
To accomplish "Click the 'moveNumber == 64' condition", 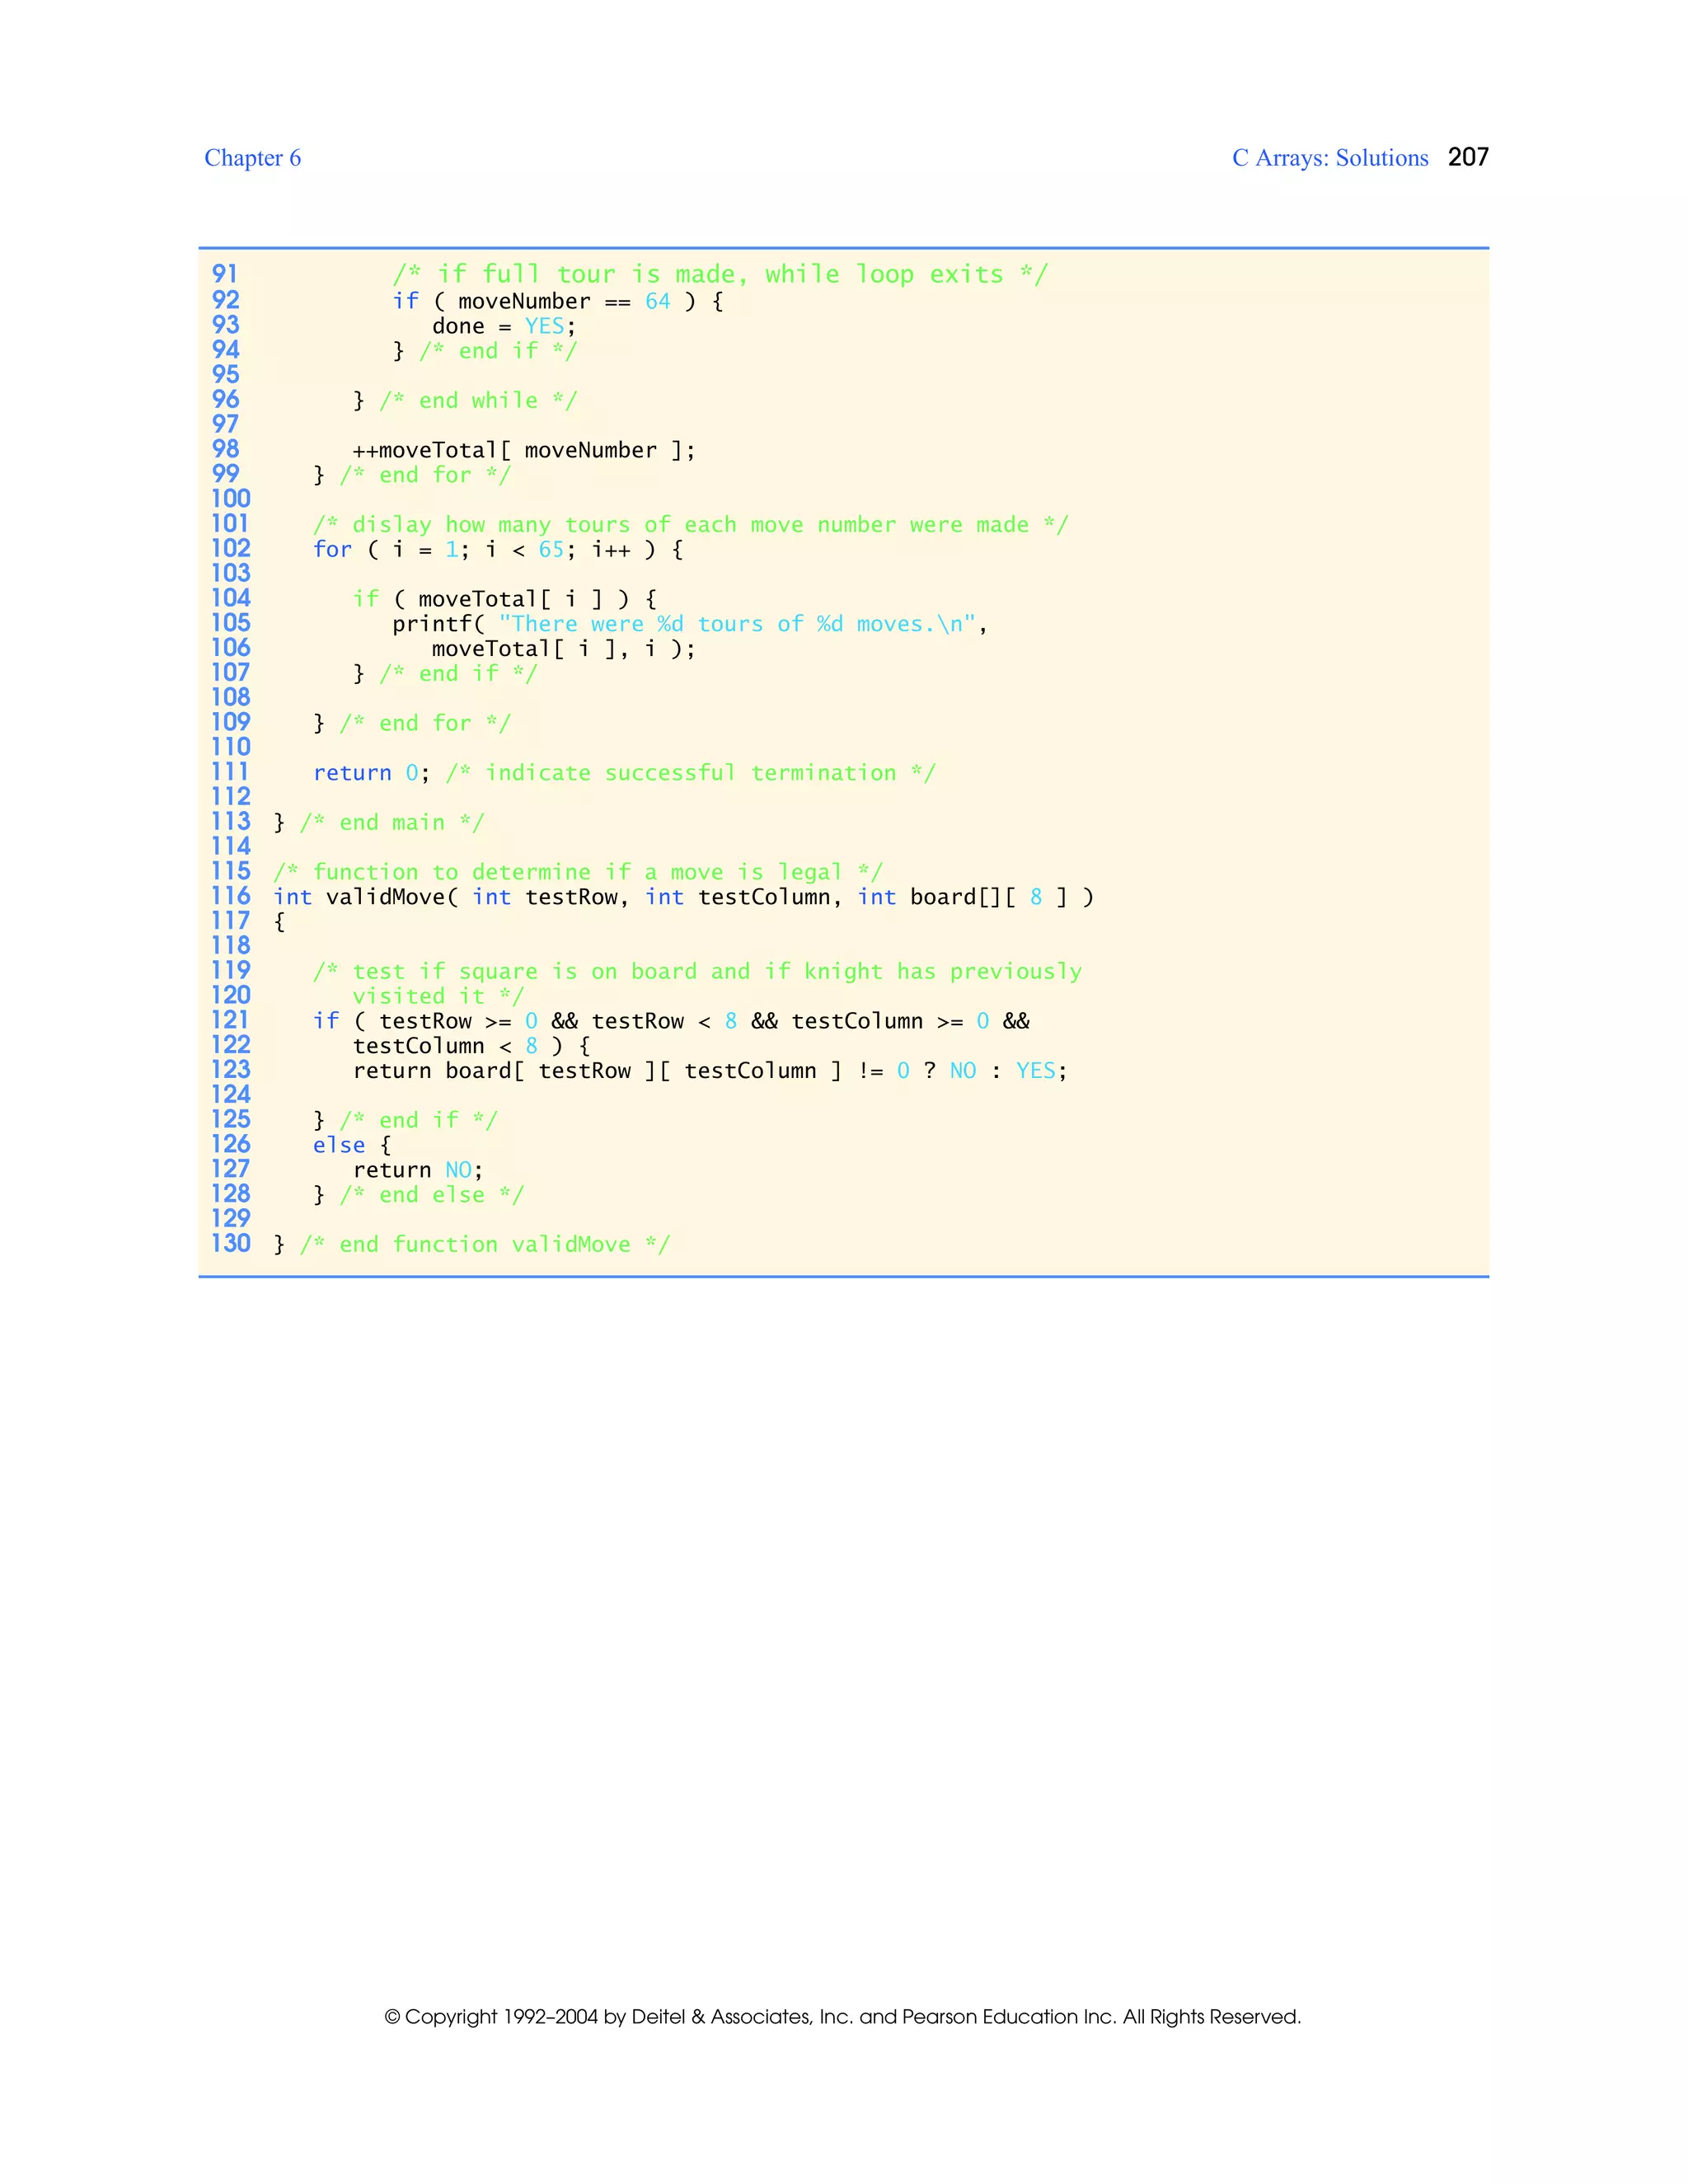I will [x=564, y=301].
